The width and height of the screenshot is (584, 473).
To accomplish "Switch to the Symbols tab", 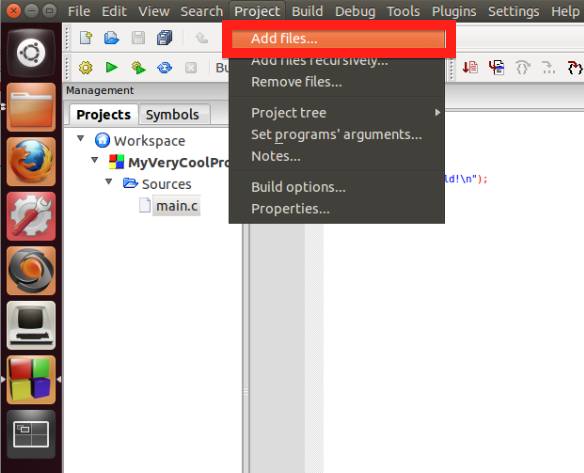I will coord(172,114).
